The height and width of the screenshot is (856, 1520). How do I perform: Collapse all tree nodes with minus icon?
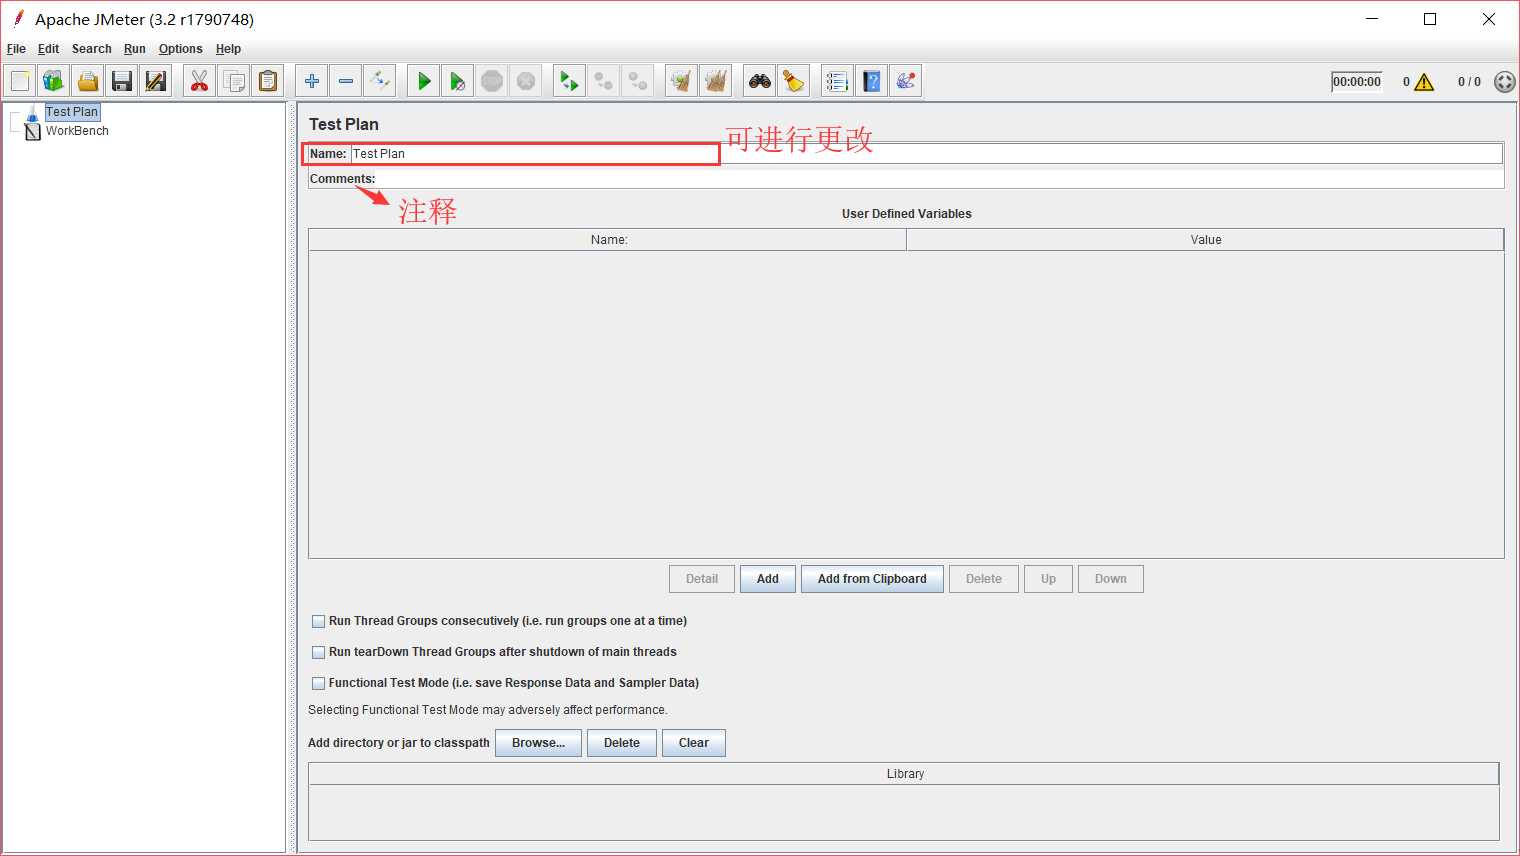(x=346, y=81)
